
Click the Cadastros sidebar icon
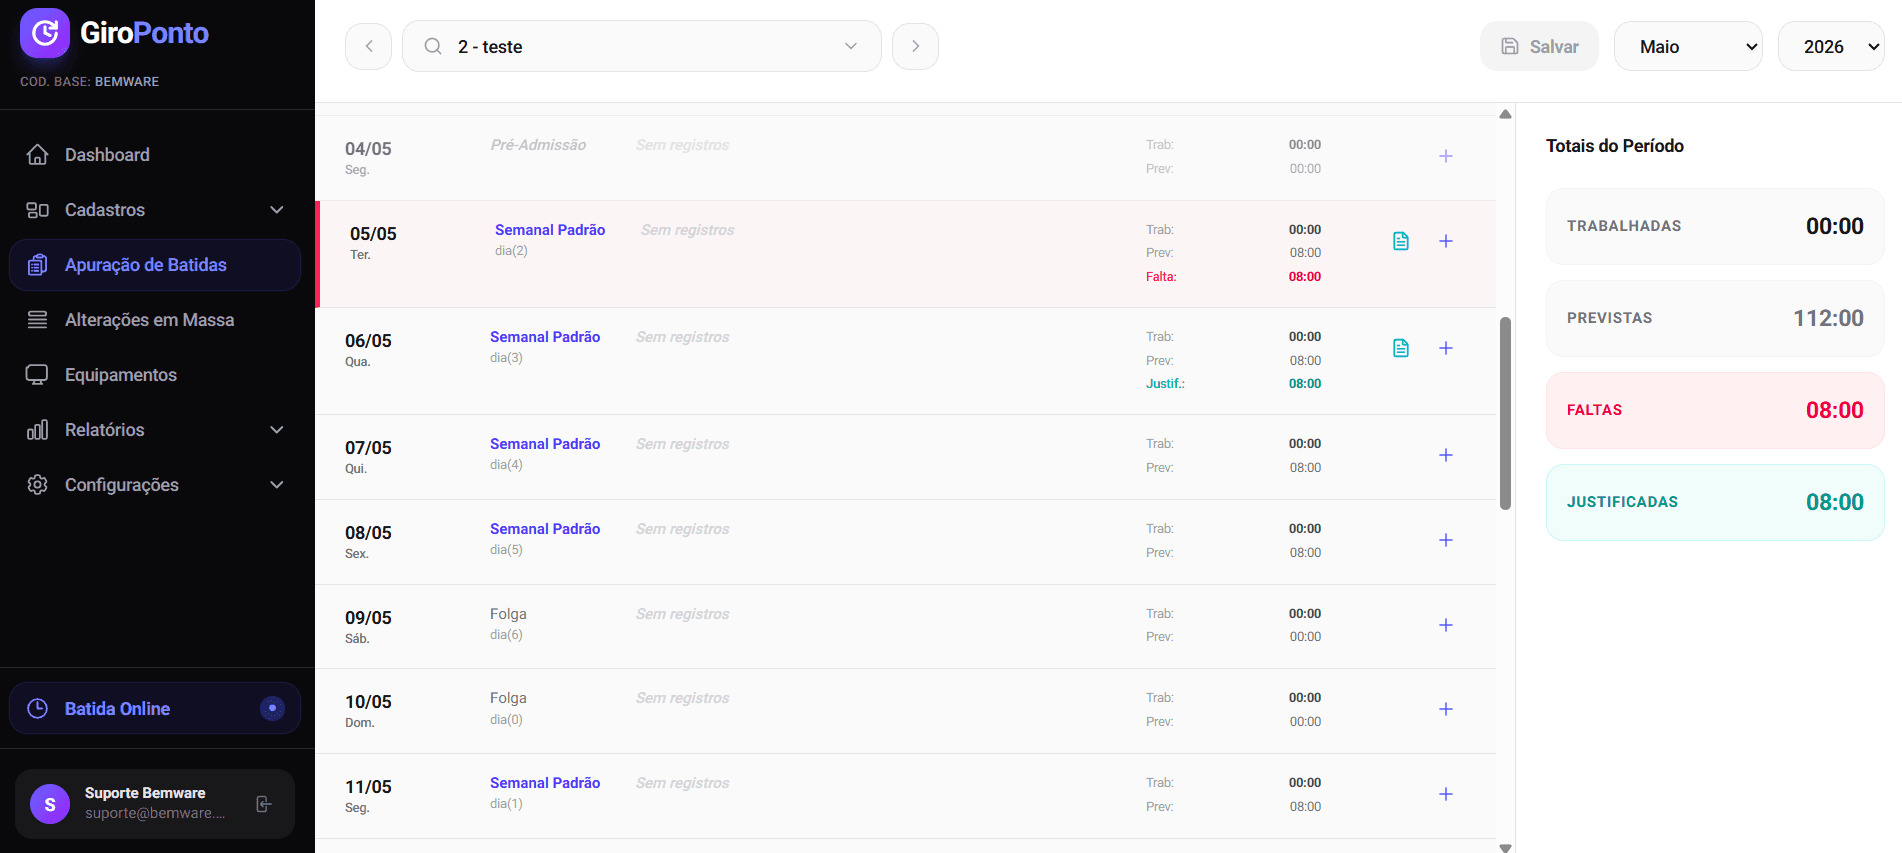37,210
